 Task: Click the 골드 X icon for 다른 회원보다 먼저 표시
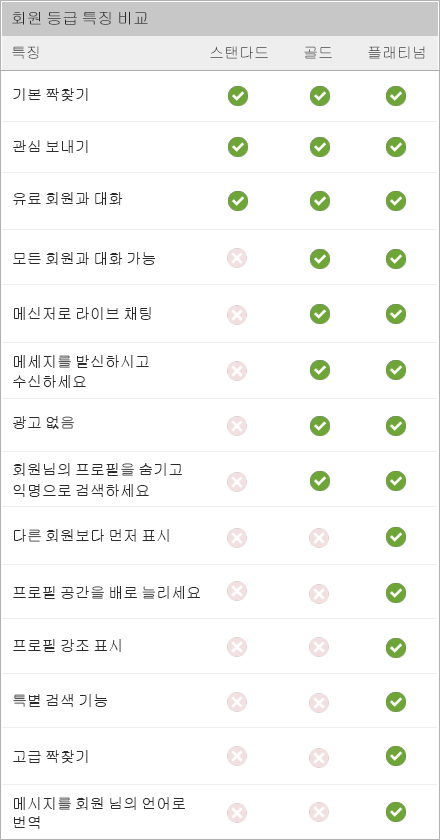point(318,538)
